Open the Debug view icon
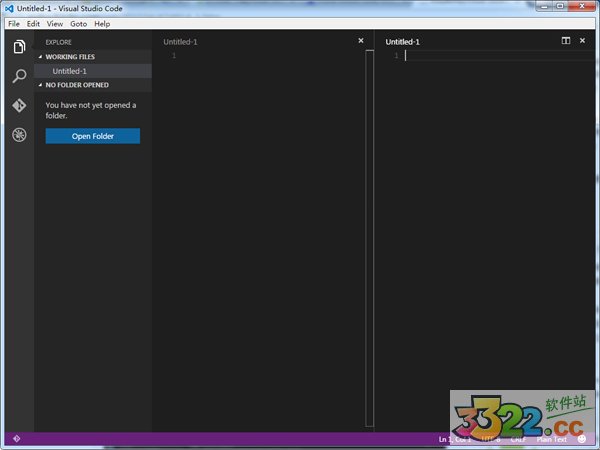This screenshot has width=600, height=450. pyautogui.click(x=19, y=135)
